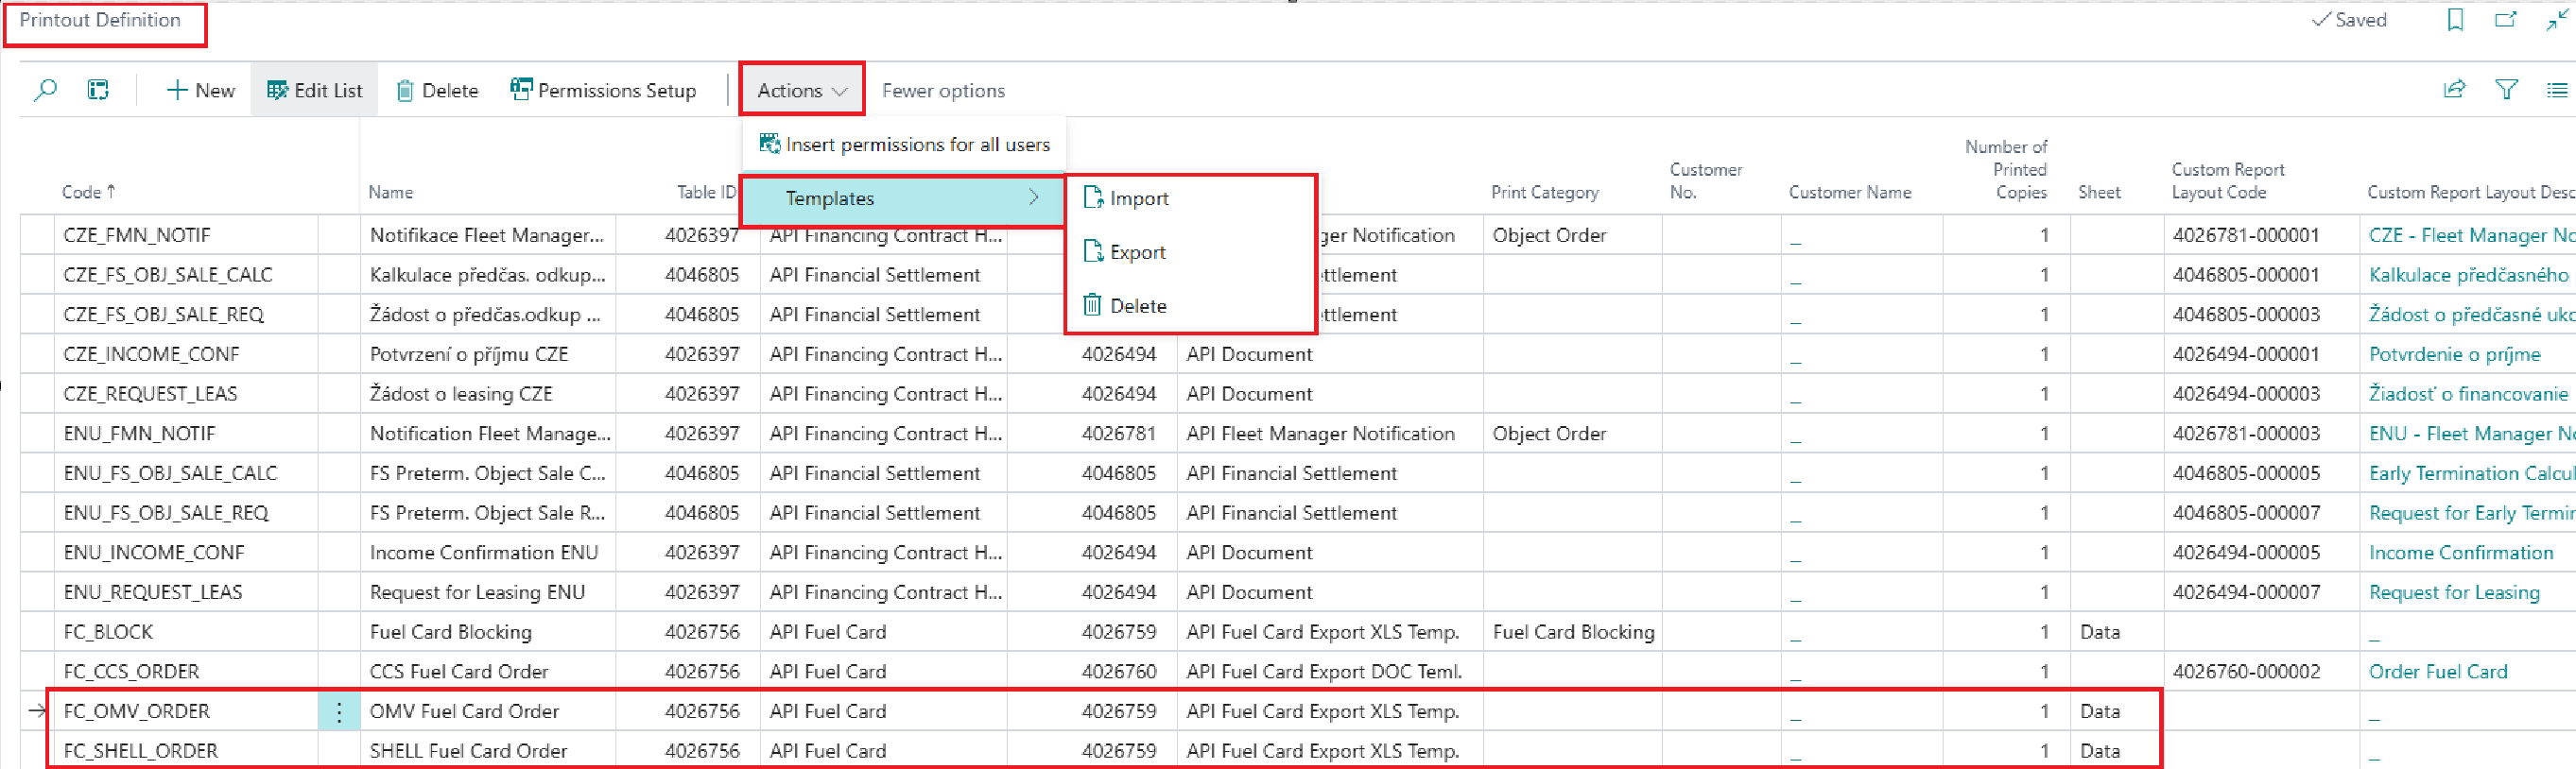Click the collapse page arrows icon
Viewport: 2576px width, 769px height.
click(x=2557, y=20)
